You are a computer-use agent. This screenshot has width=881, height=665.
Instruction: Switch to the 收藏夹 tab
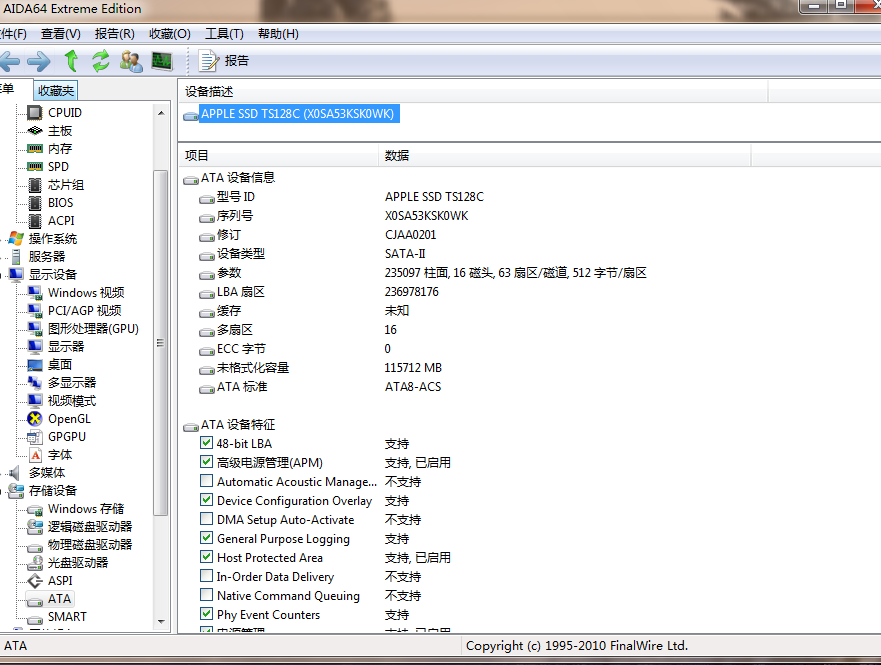click(x=56, y=91)
